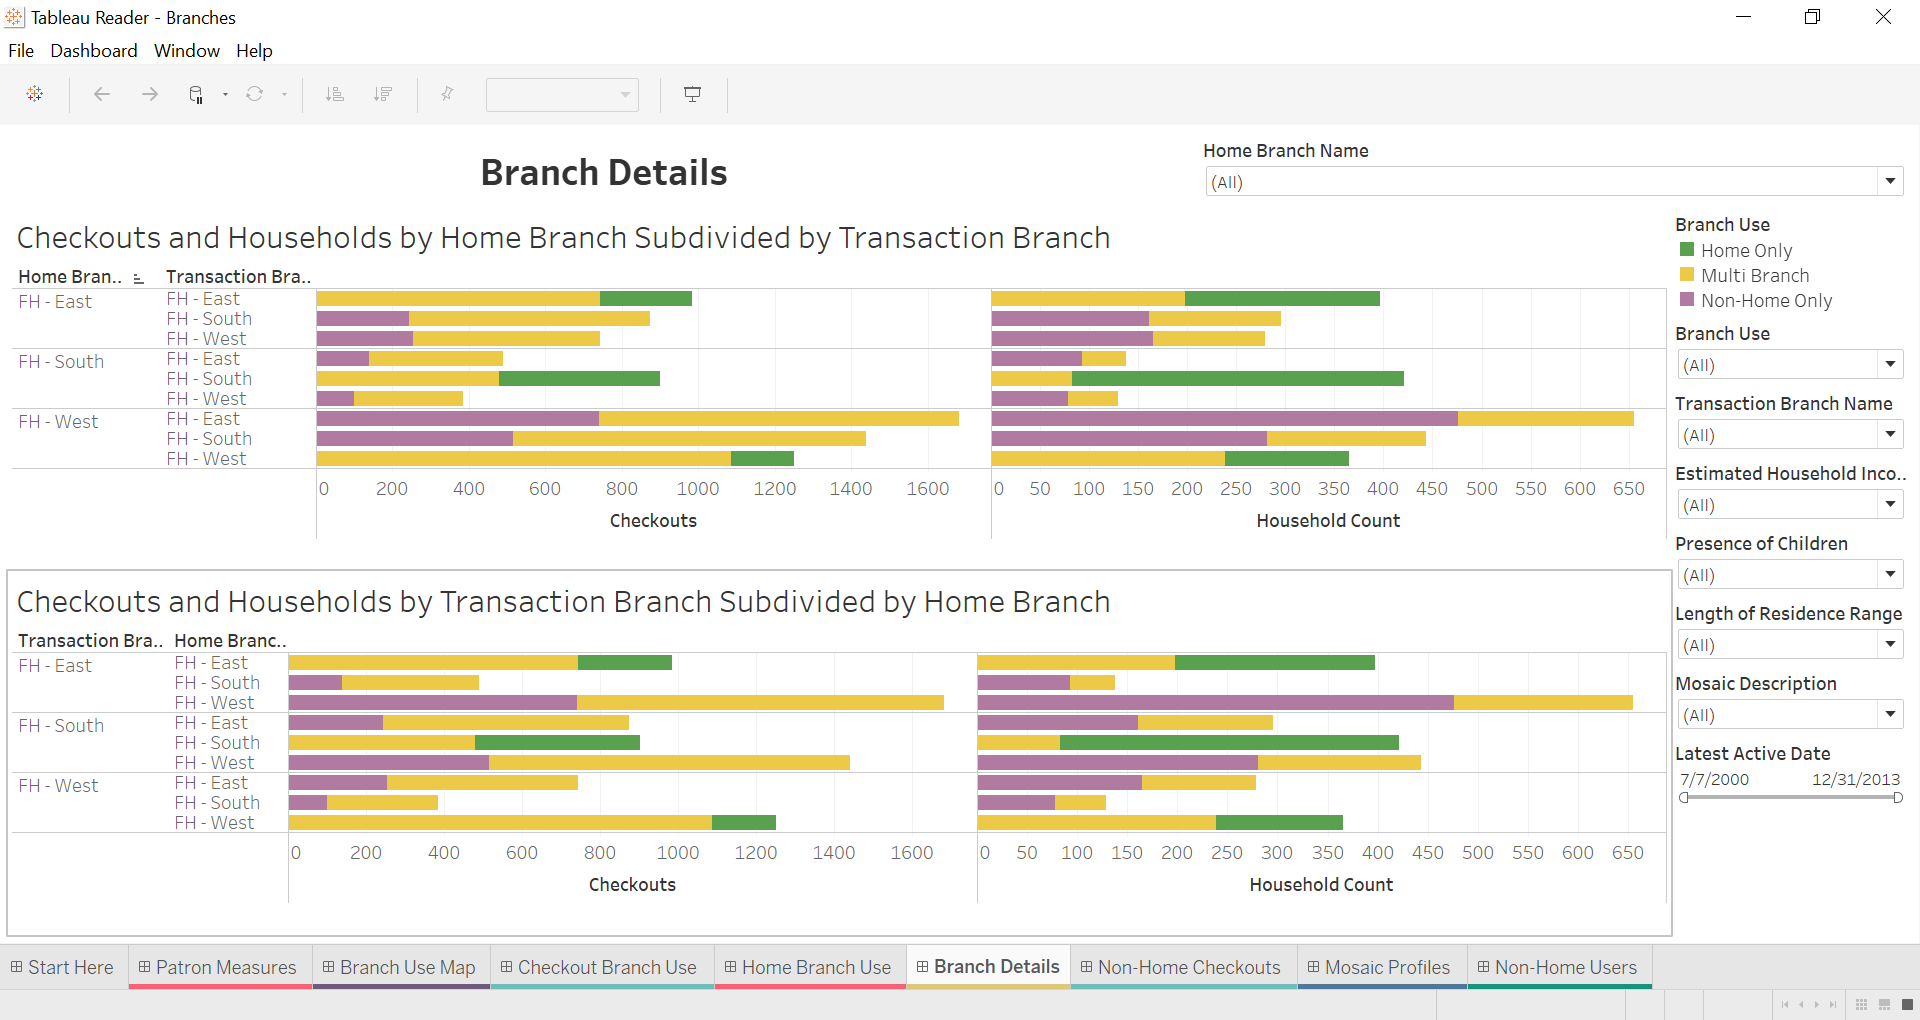
Task: Click sort icon beside Home Bran.. header
Action: (x=138, y=278)
